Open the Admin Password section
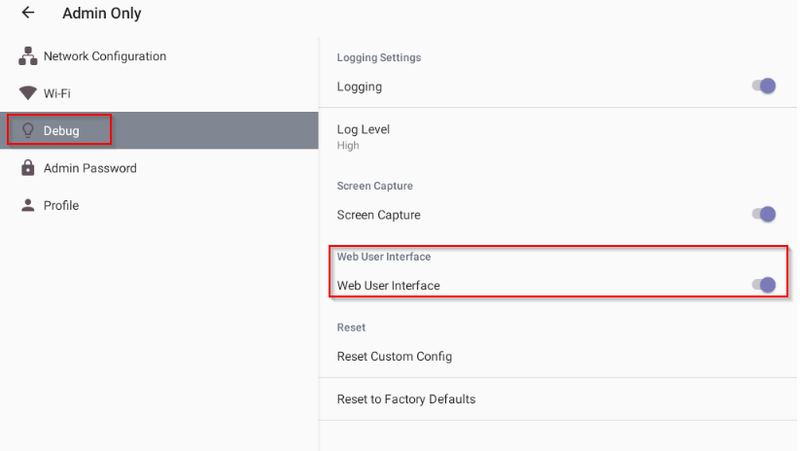 pos(159,168)
